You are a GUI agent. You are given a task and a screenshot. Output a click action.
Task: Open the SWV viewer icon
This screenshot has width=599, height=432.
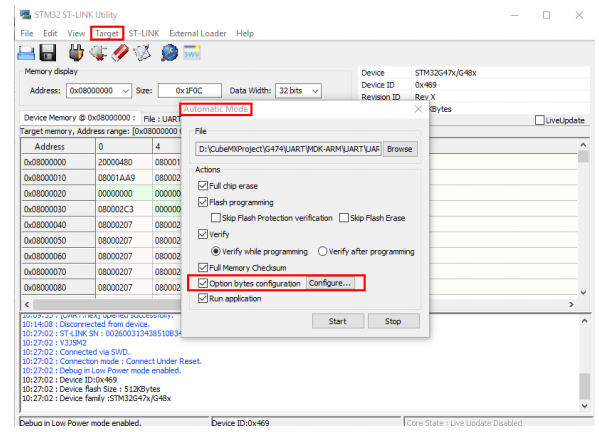(192, 53)
